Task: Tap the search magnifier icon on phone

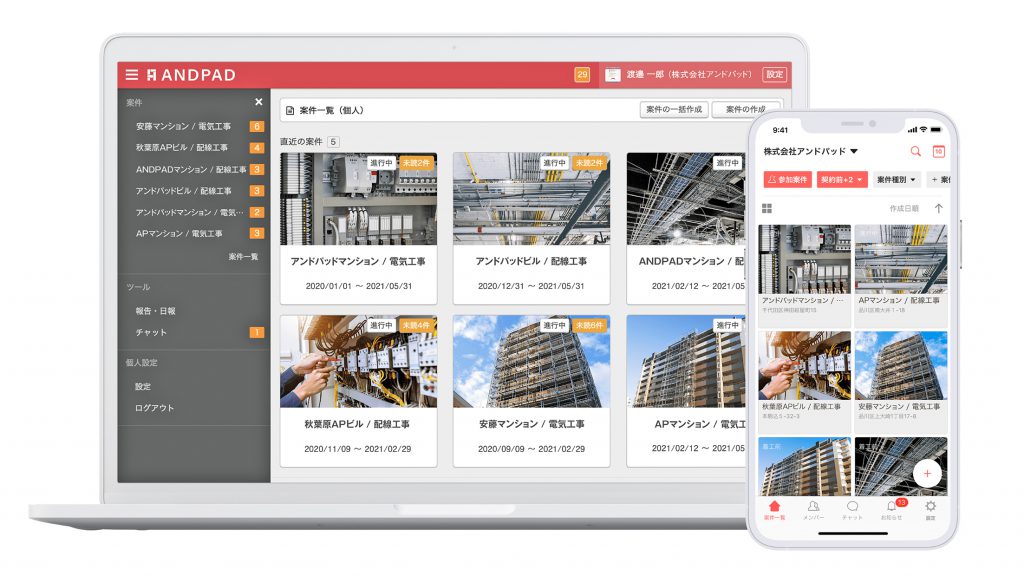Action: click(915, 152)
